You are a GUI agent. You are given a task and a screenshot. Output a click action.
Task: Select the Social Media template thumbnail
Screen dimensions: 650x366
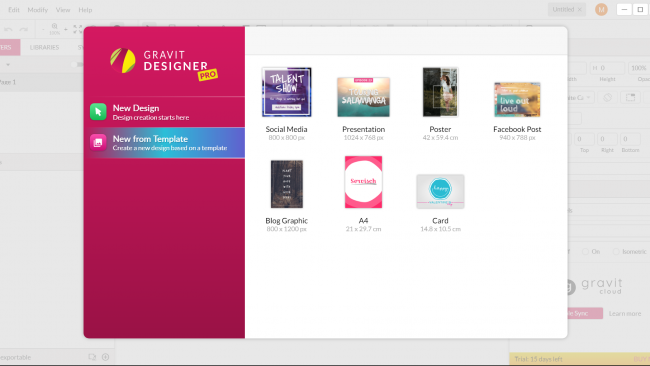[286, 92]
